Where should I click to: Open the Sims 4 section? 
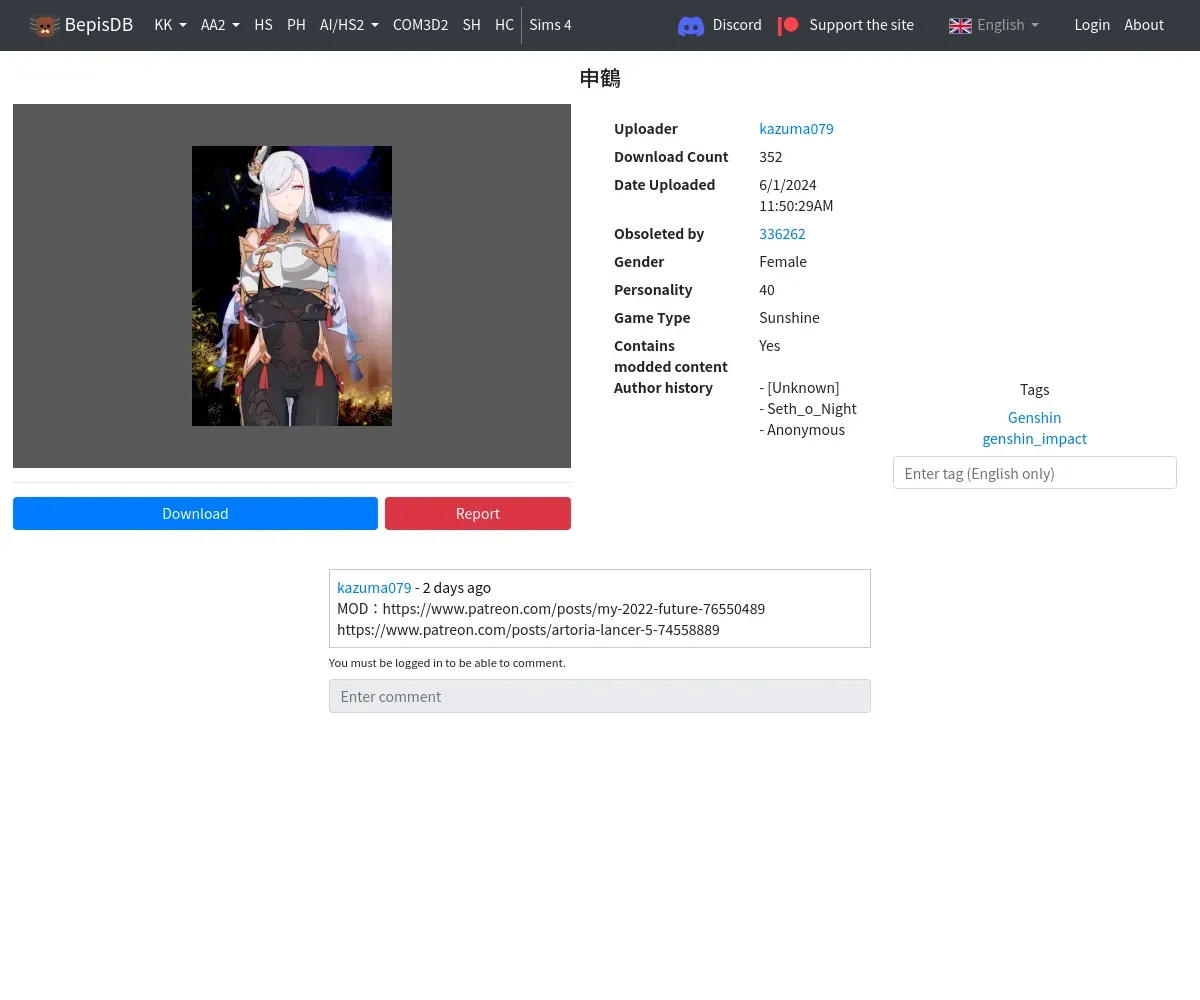click(x=550, y=25)
